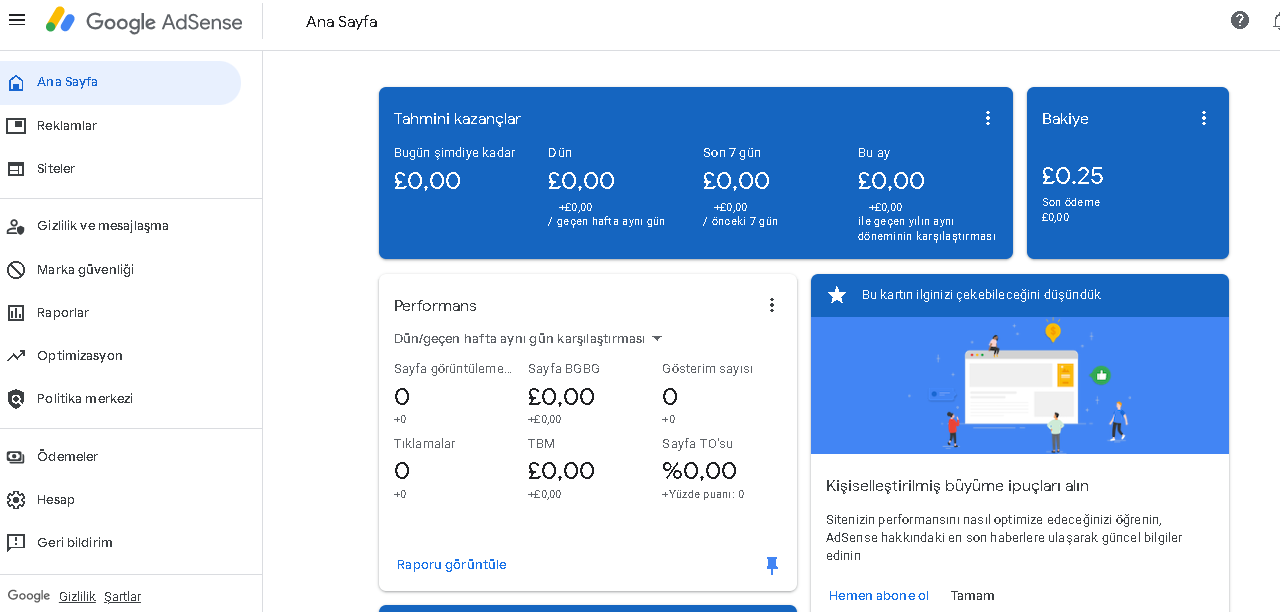Image resolution: width=1280 pixels, height=612 pixels.
Task: Click the Son ödeme text in Bakiye
Action: point(1071,202)
